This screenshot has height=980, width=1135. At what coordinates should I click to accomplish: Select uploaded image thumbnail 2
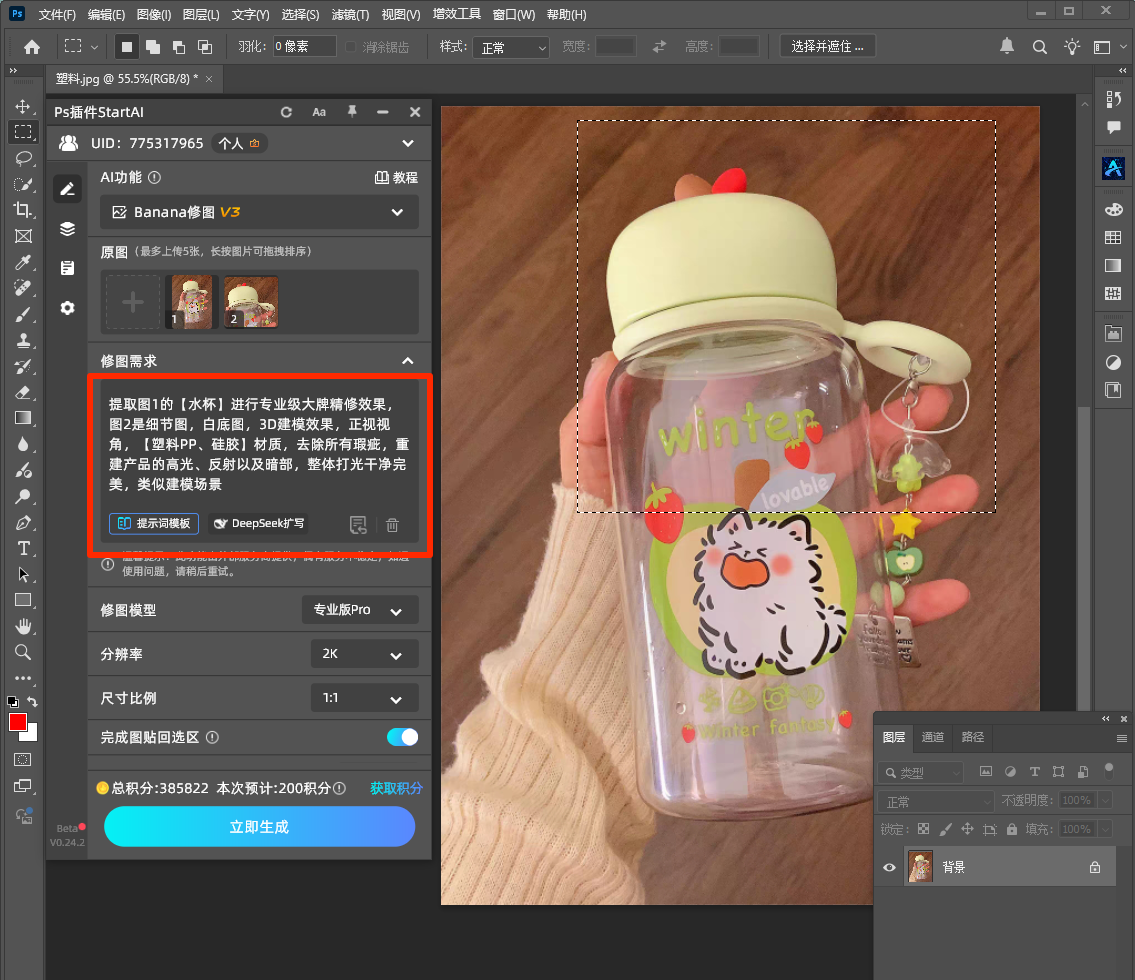pos(250,303)
